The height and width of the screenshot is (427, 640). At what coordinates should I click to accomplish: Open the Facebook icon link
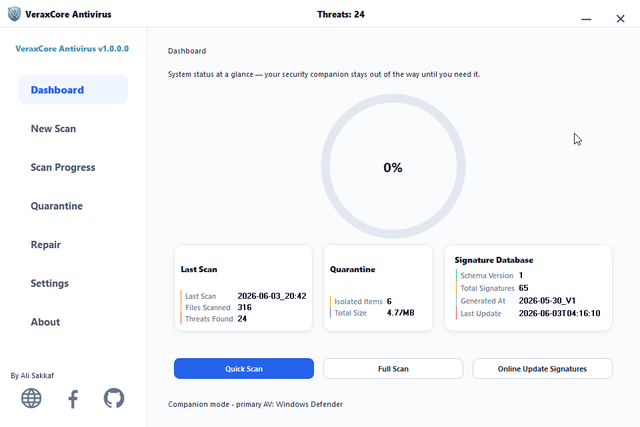(x=73, y=399)
